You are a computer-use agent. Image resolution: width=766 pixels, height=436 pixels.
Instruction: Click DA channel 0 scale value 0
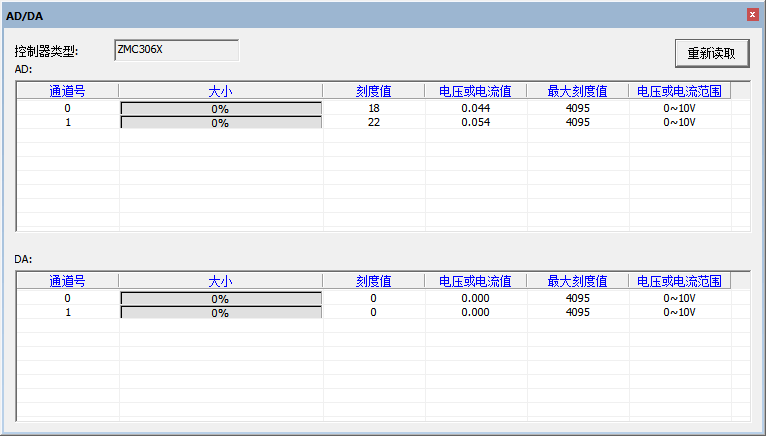point(374,298)
